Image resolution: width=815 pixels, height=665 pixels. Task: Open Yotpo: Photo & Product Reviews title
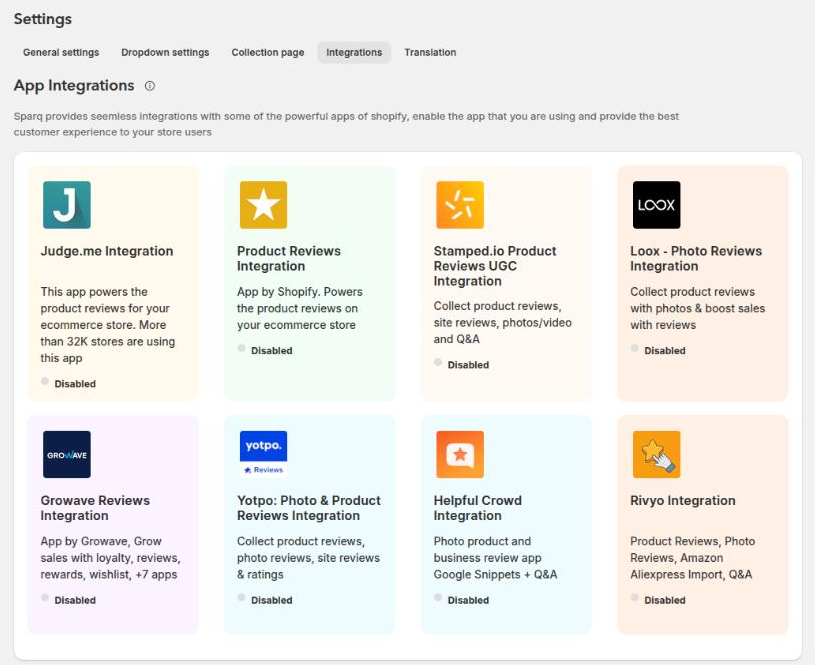point(309,508)
